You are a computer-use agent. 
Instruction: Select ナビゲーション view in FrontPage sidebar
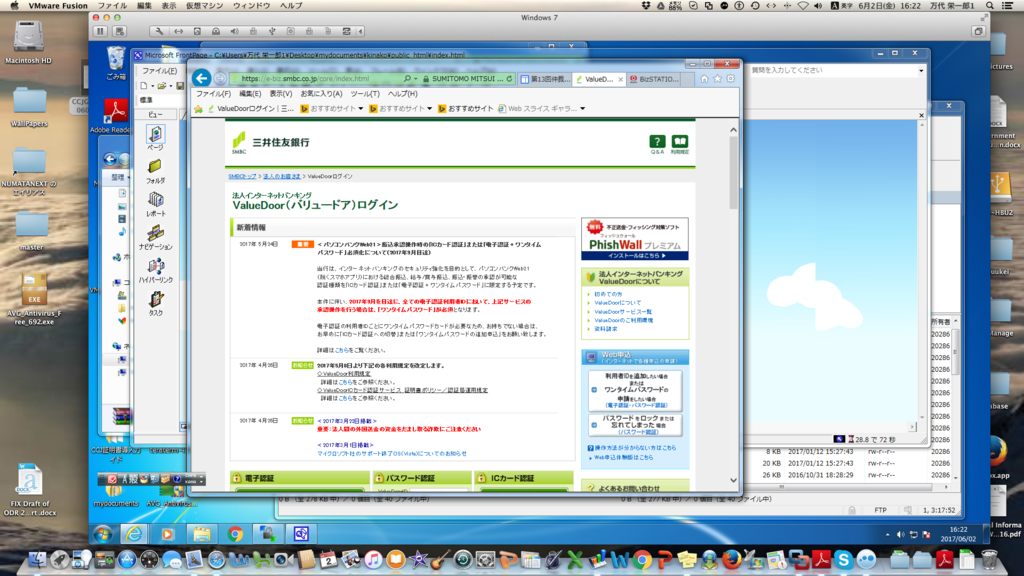pyautogui.click(x=155, y=238)
